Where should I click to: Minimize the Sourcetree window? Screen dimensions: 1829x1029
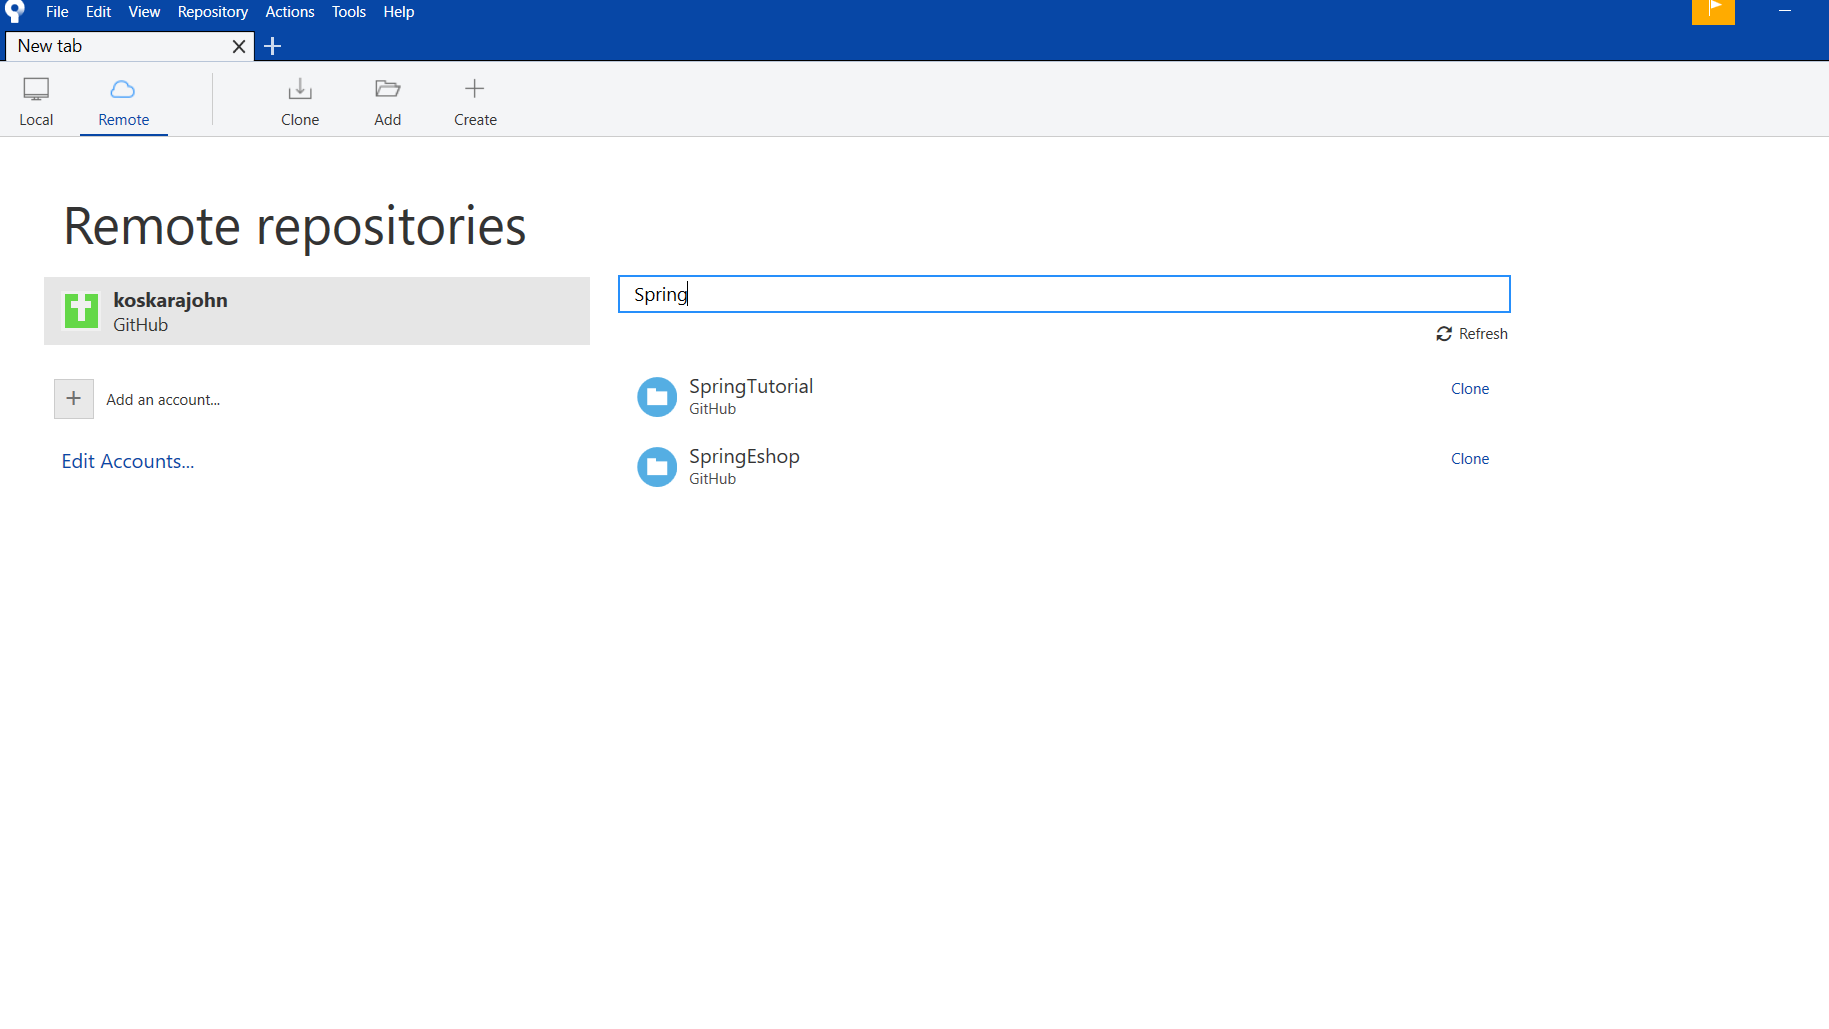pyautogui.click(x=1784, y=11)
